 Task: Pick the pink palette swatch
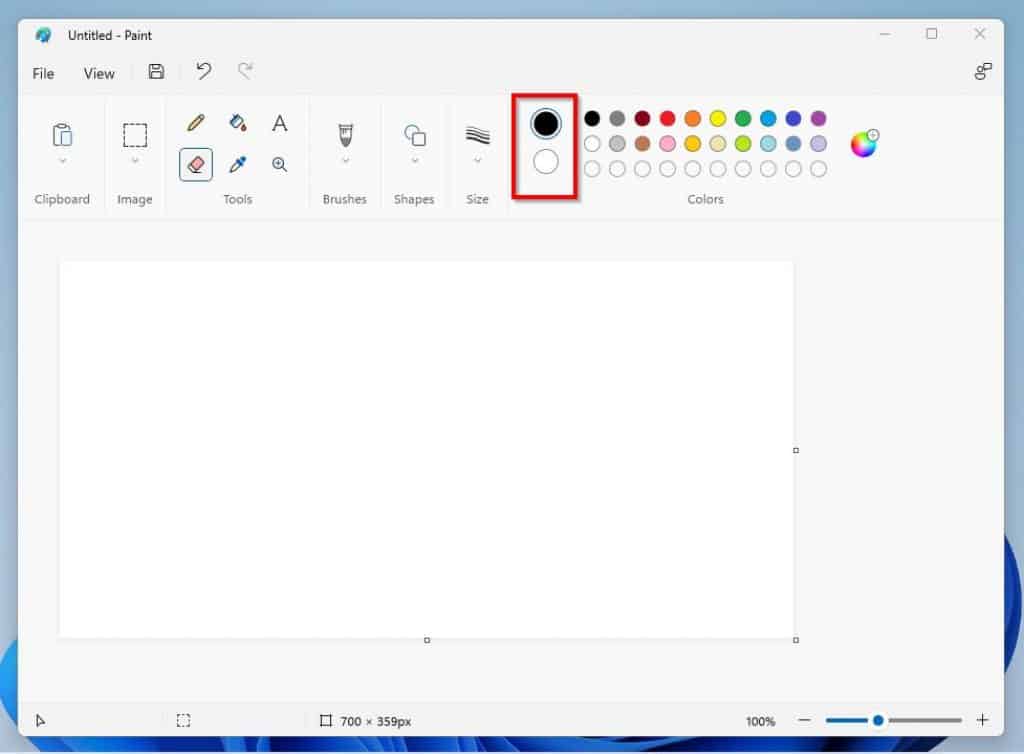click(x=667, y=144)
